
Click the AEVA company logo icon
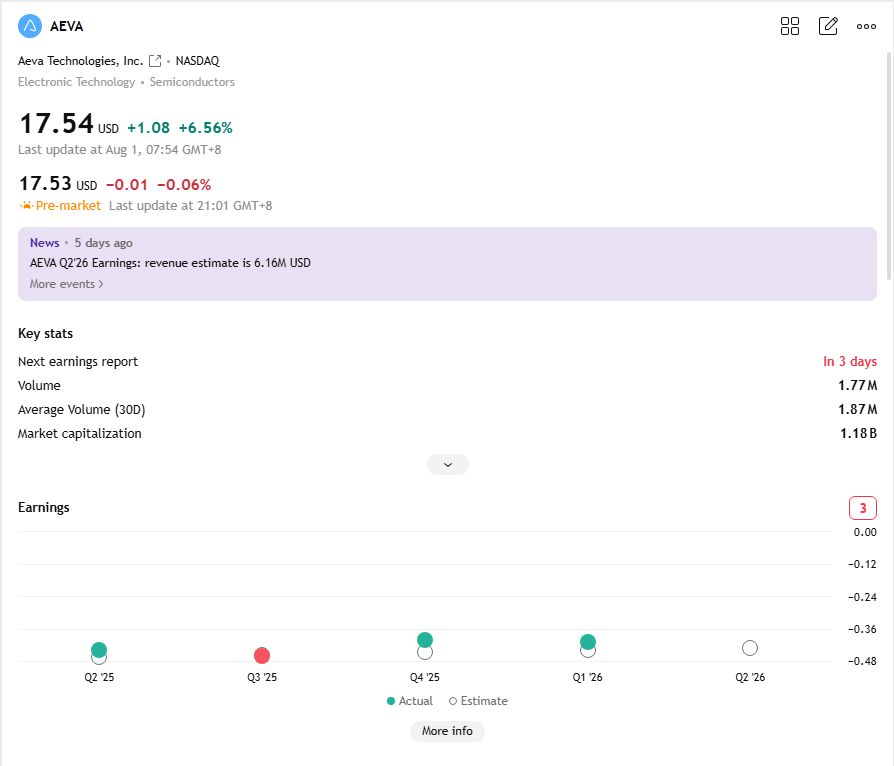30,26
